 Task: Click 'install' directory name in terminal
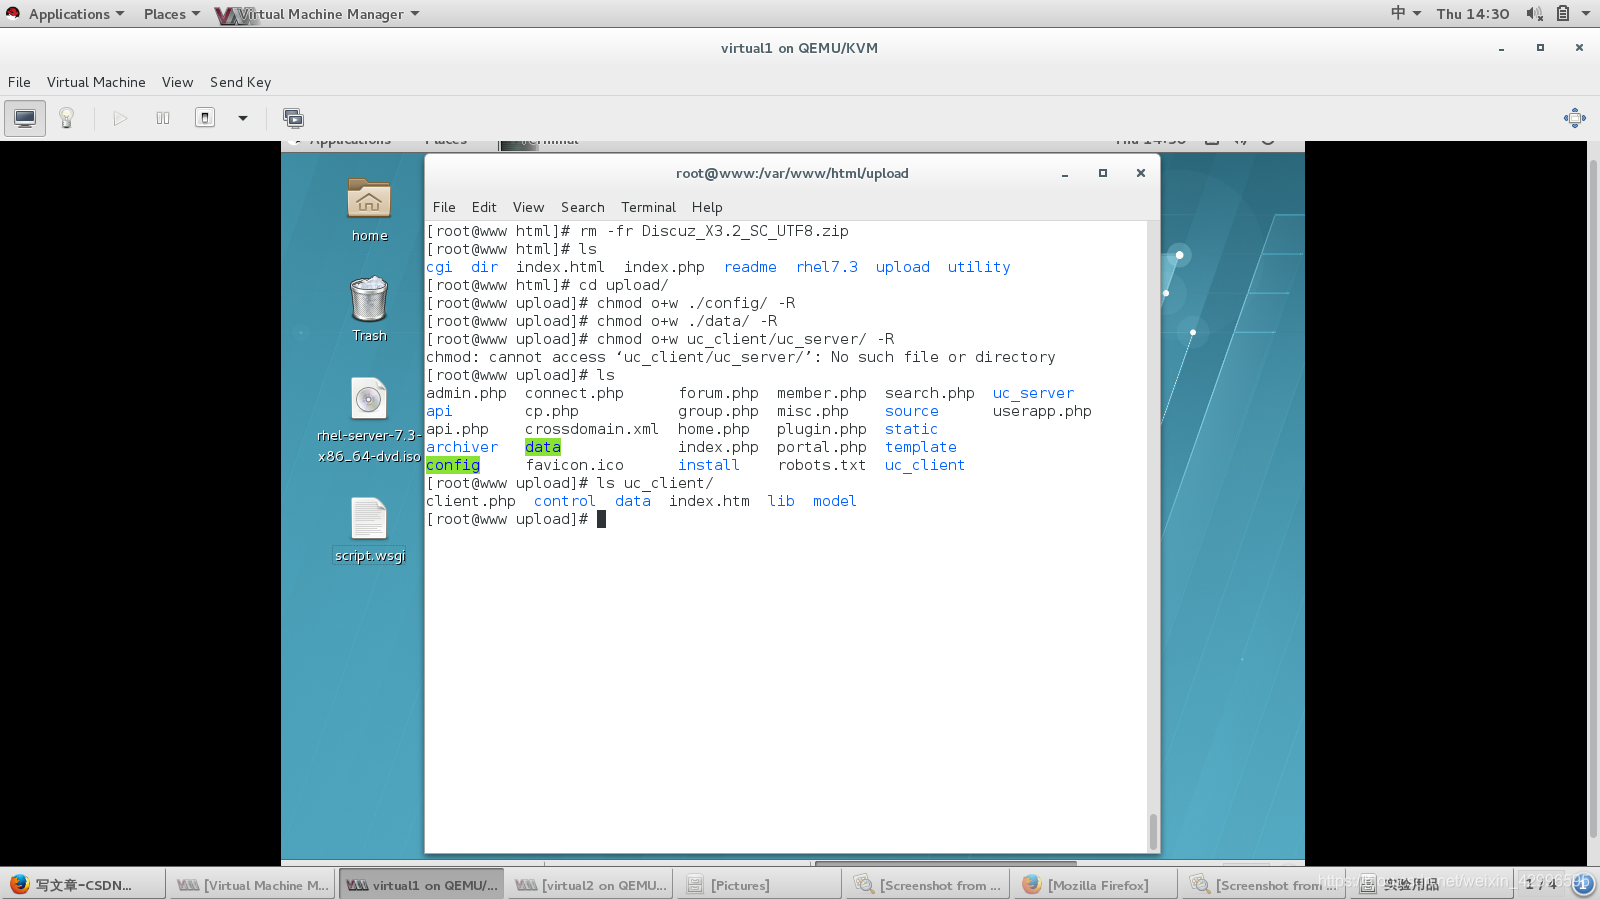coord(709,465)
